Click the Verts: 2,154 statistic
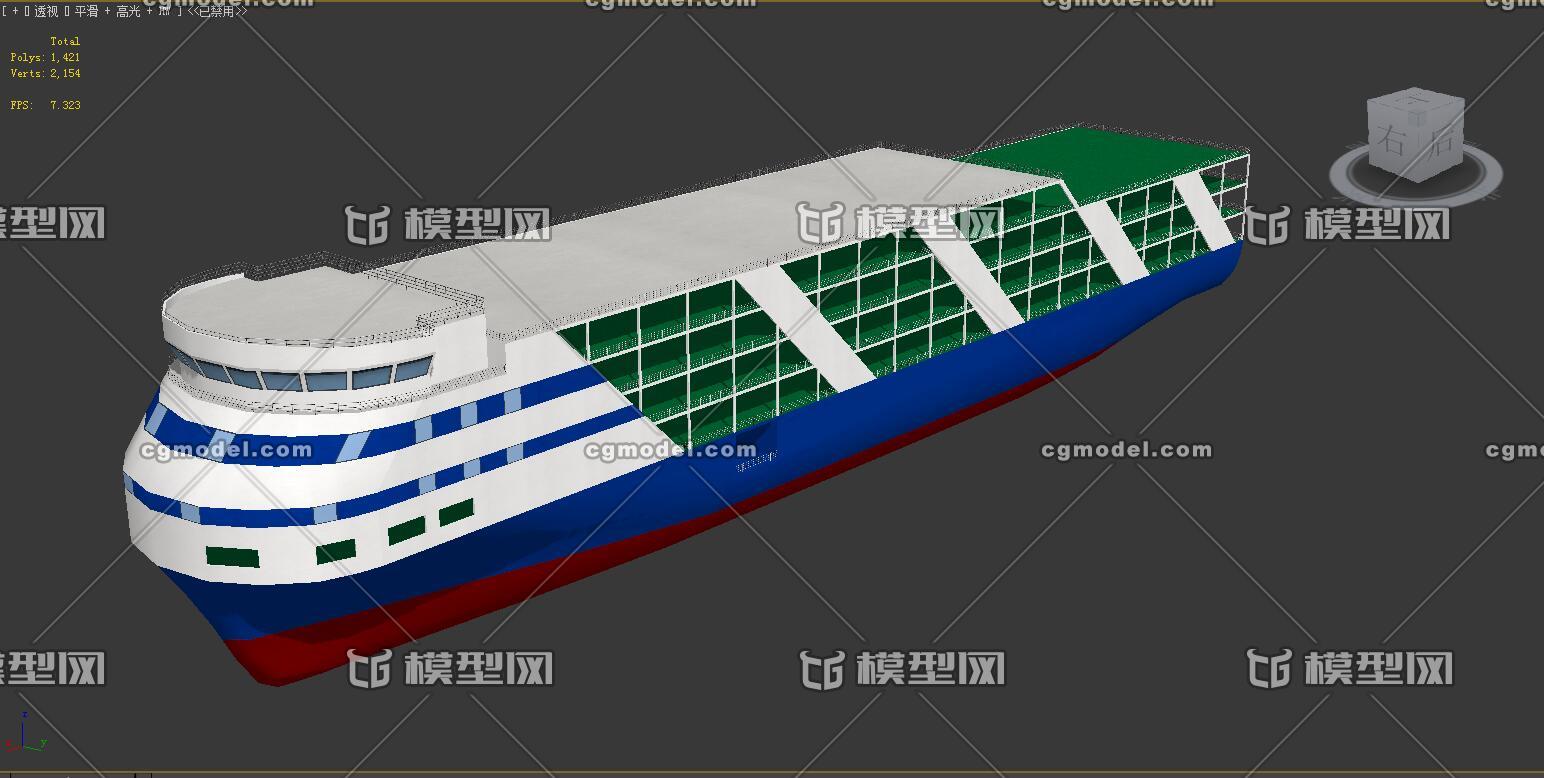Screen dimensions: 1544x778 point(45,73)
